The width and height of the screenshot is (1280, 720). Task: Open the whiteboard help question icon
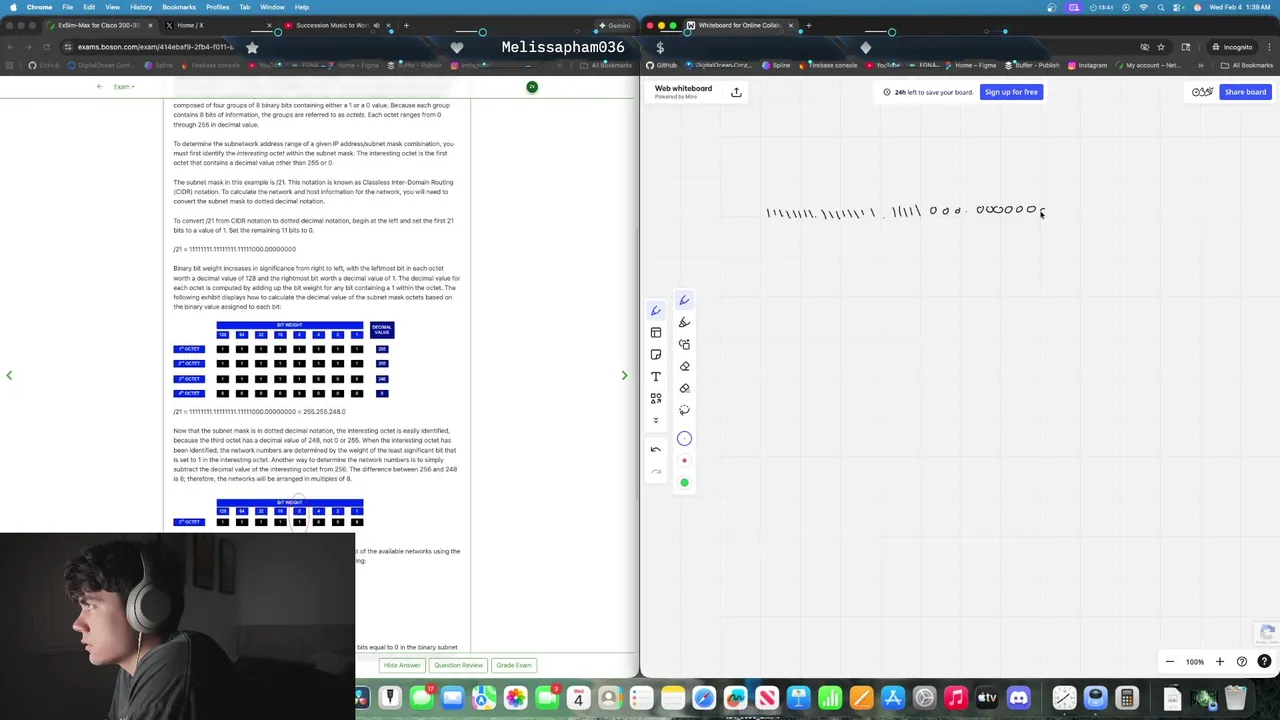(1264, 661)
